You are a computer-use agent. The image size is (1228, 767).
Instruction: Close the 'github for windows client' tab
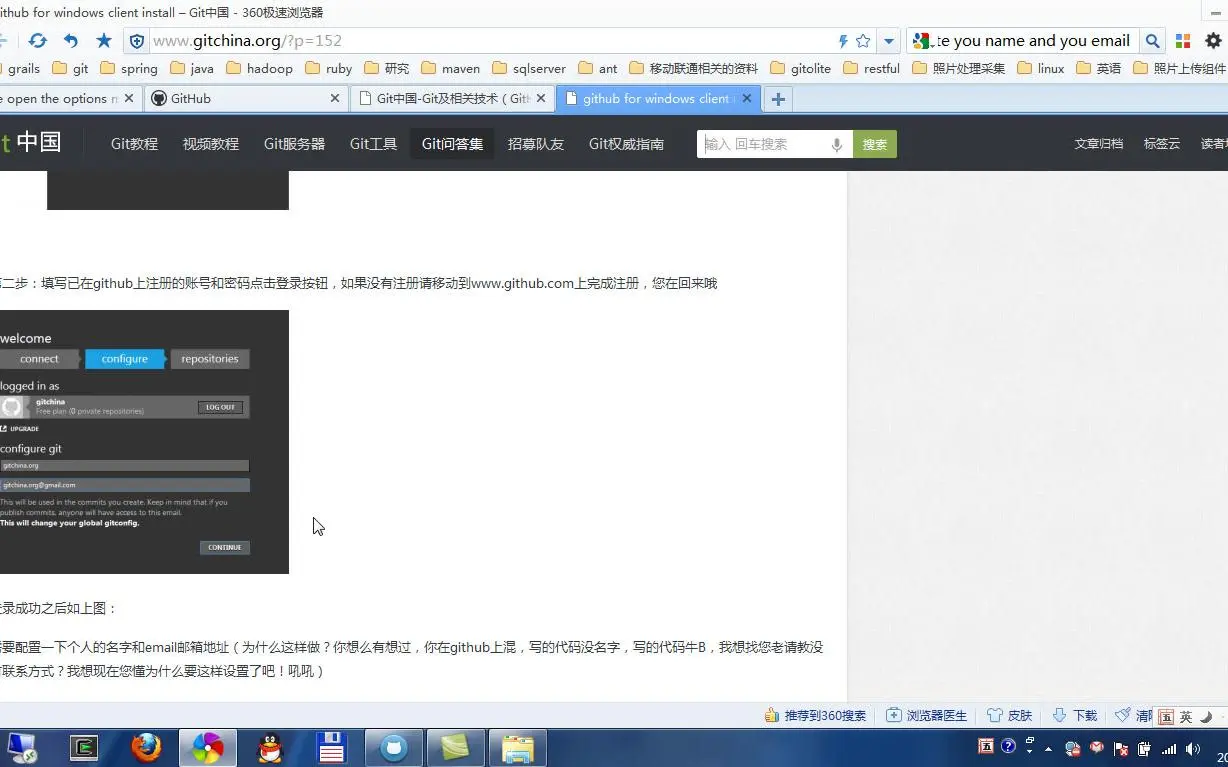746,99
